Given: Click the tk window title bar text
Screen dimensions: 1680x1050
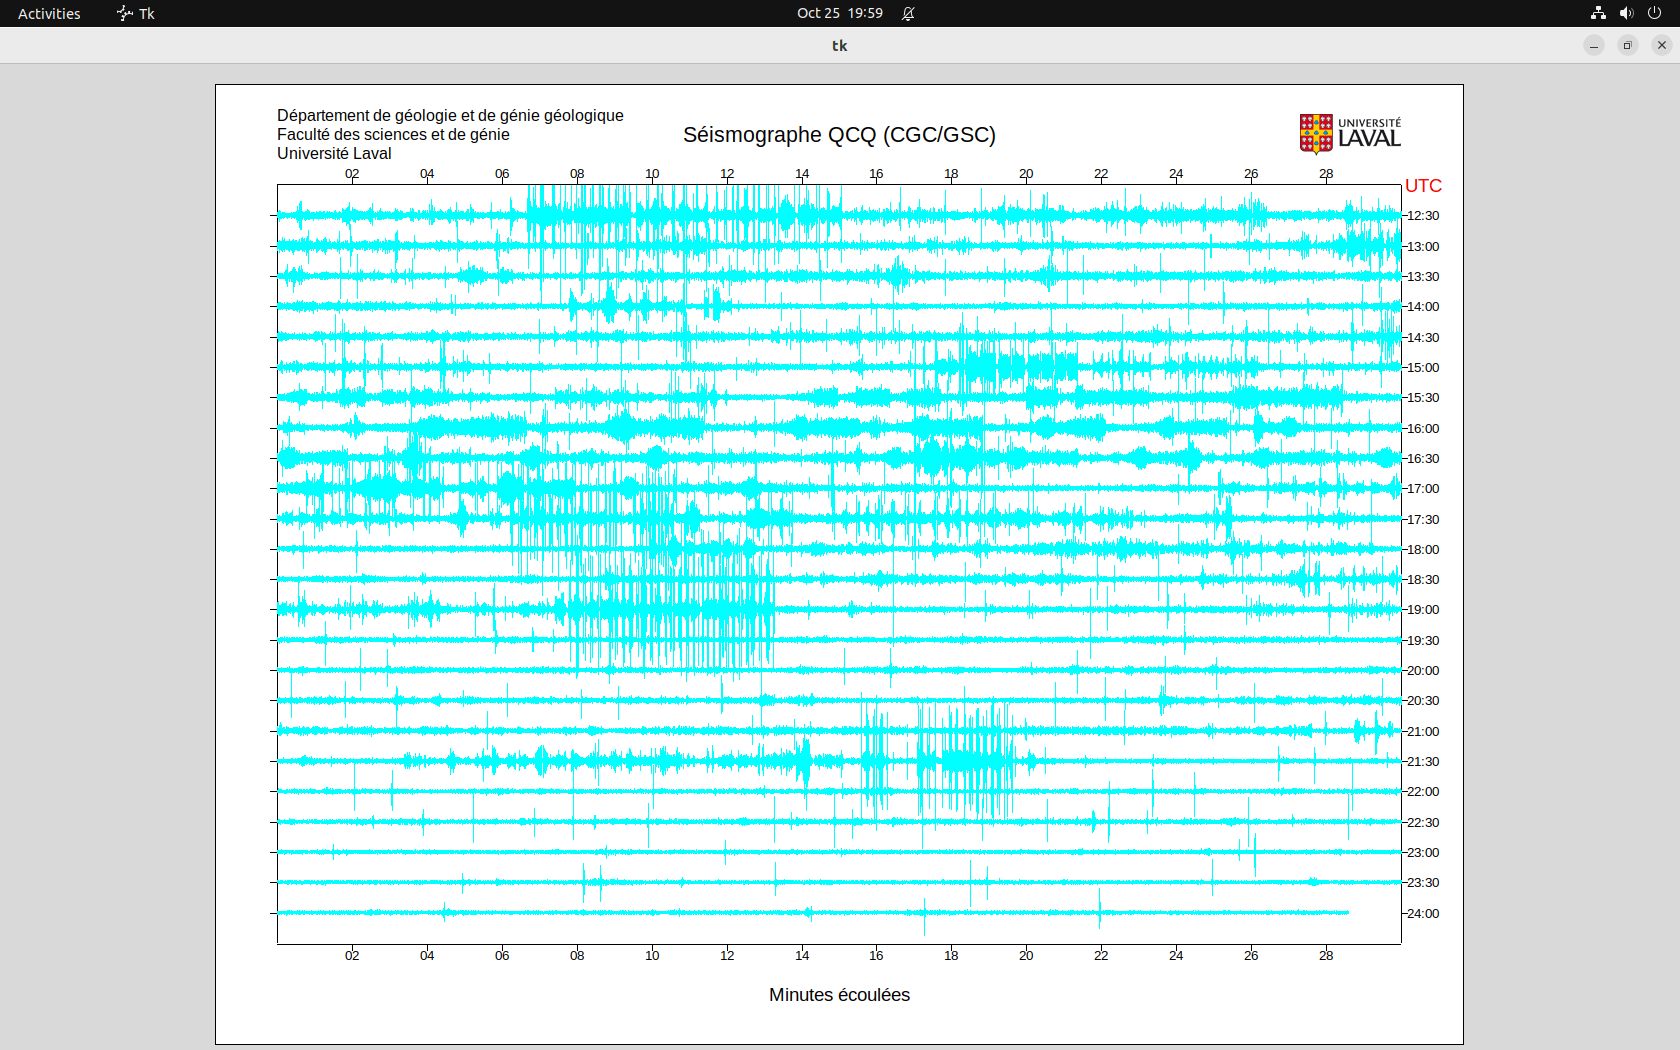Looking at the screenshot, I should [x=840, y=45].
